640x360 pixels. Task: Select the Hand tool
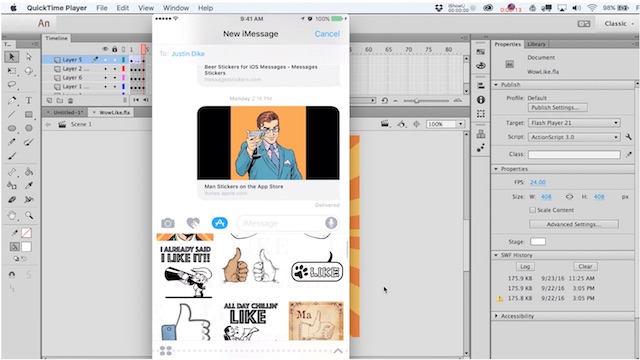tap(12, 215)
